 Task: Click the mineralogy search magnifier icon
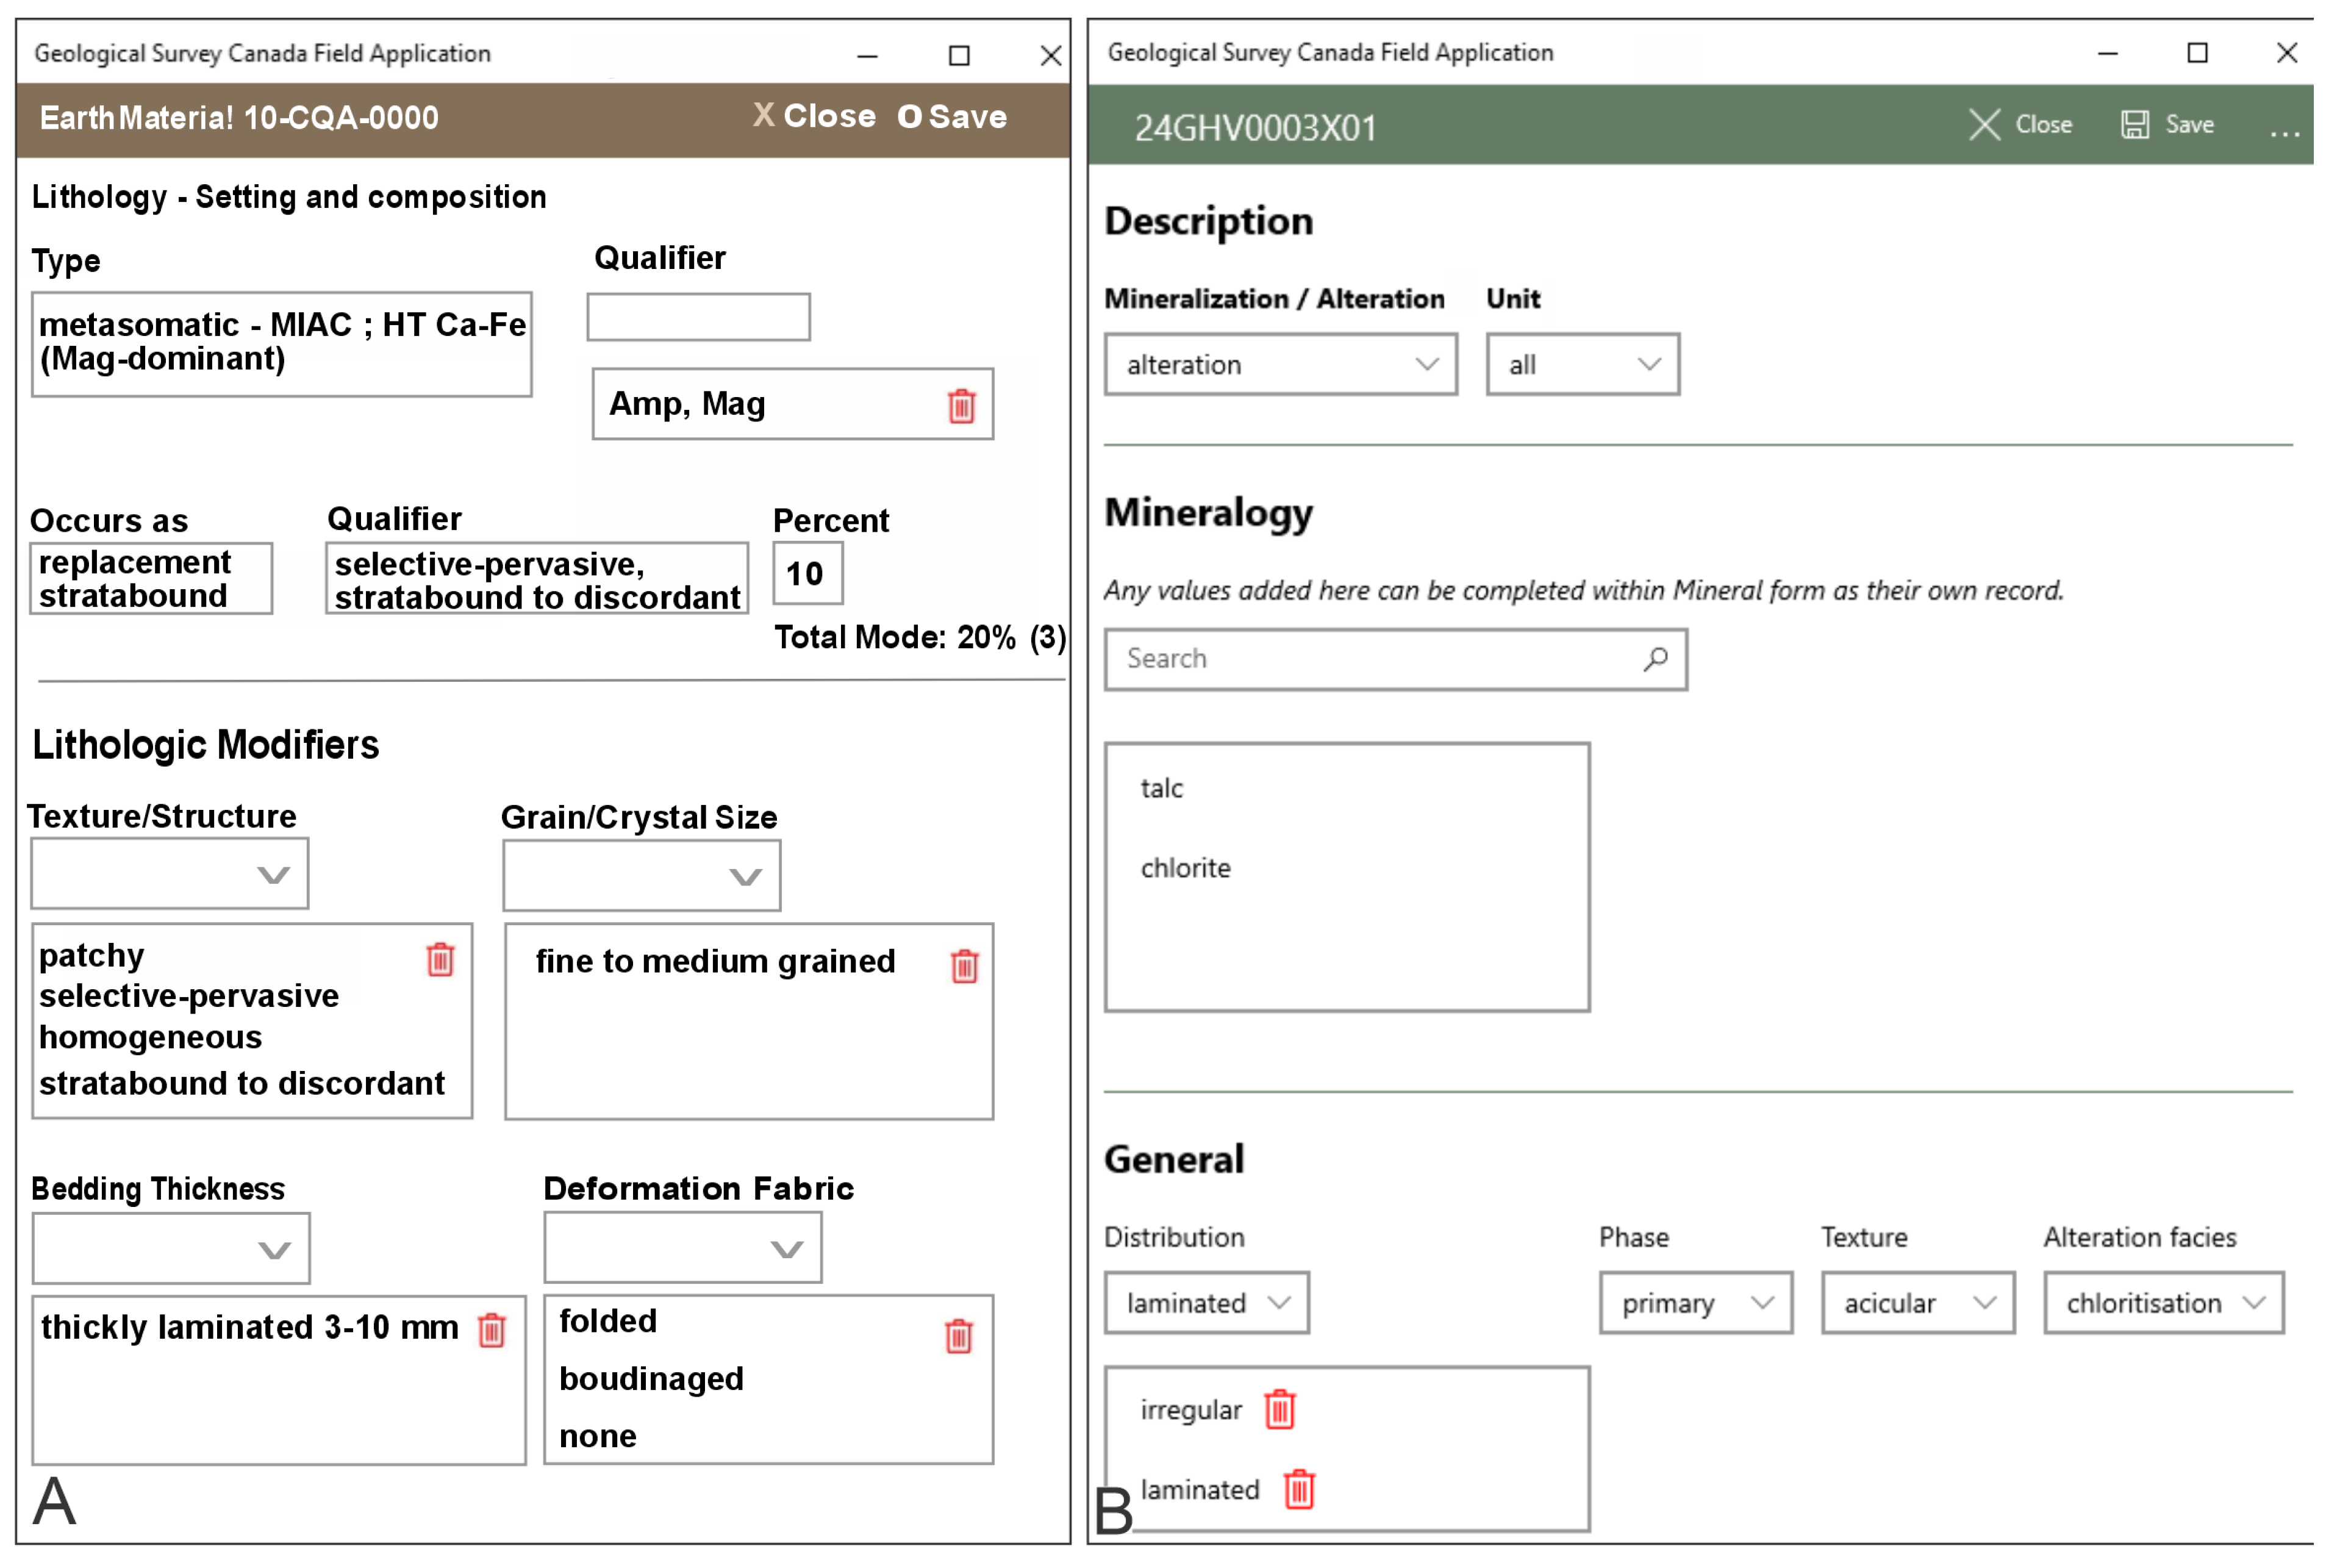tap(1655, 659)
